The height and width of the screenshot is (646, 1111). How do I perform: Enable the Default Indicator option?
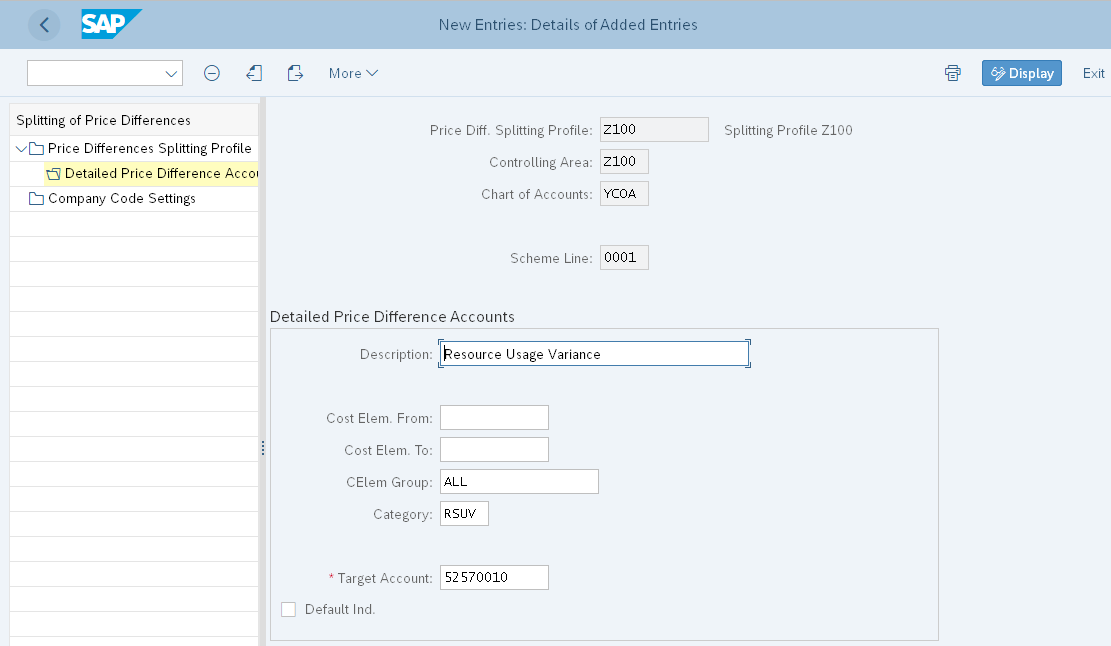[289, 609]
